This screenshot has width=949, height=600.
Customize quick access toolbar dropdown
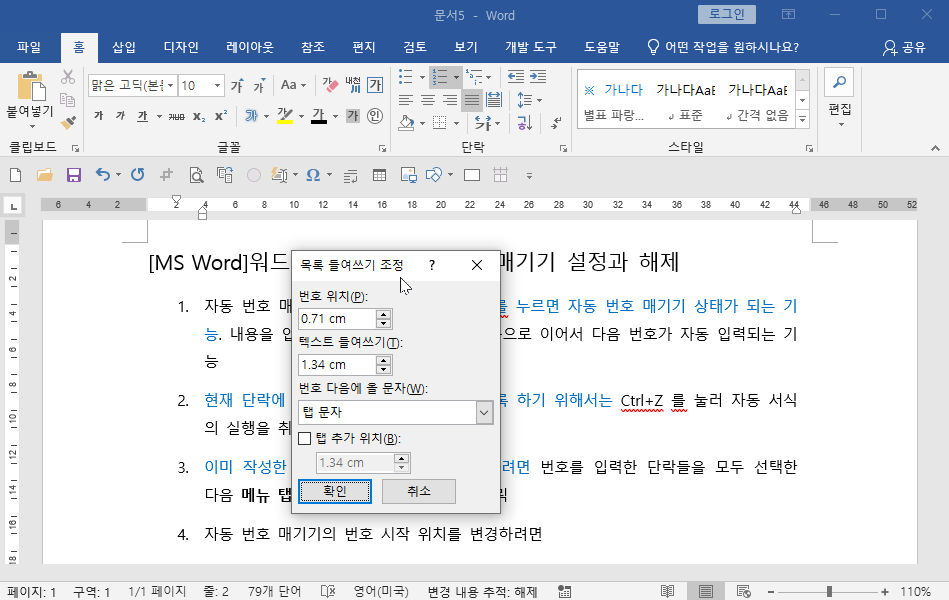[x=529, y=176]
